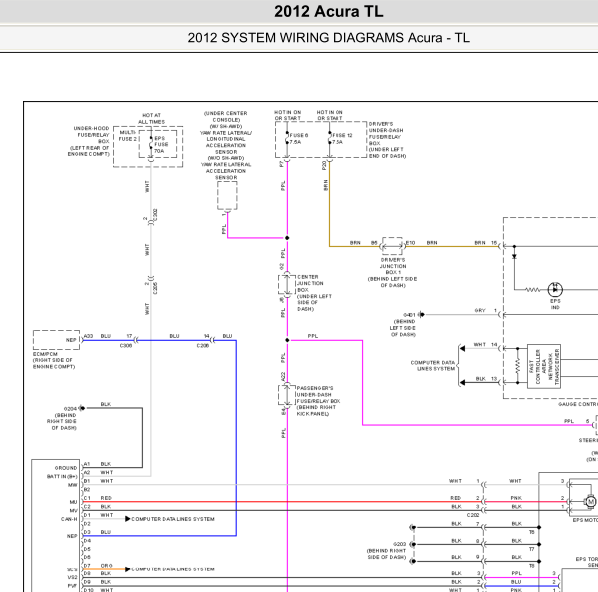
Task: Click the ECM/PCM NEP dashed box
Action: pos(56,340)
